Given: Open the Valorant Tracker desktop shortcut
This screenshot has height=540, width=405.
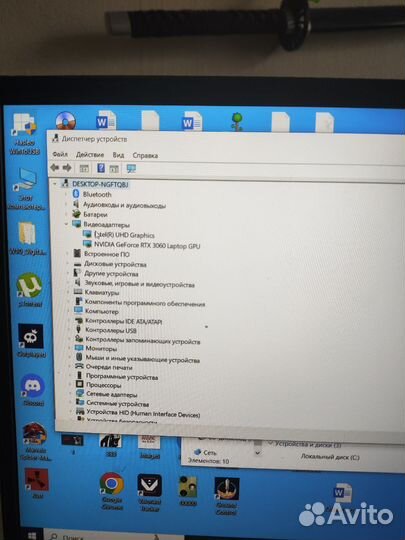Looking at the screenshot, I should coord(149,492).
